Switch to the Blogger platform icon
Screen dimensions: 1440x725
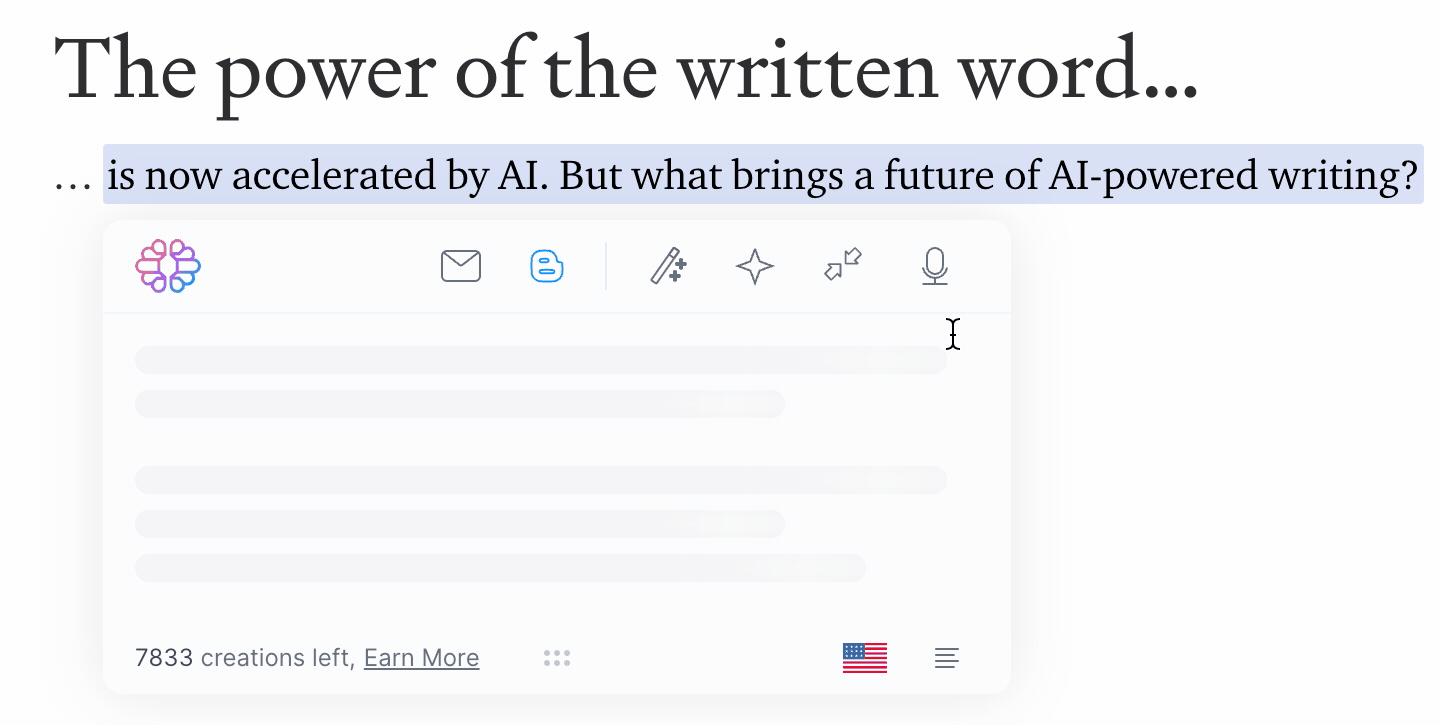point(546,266)
